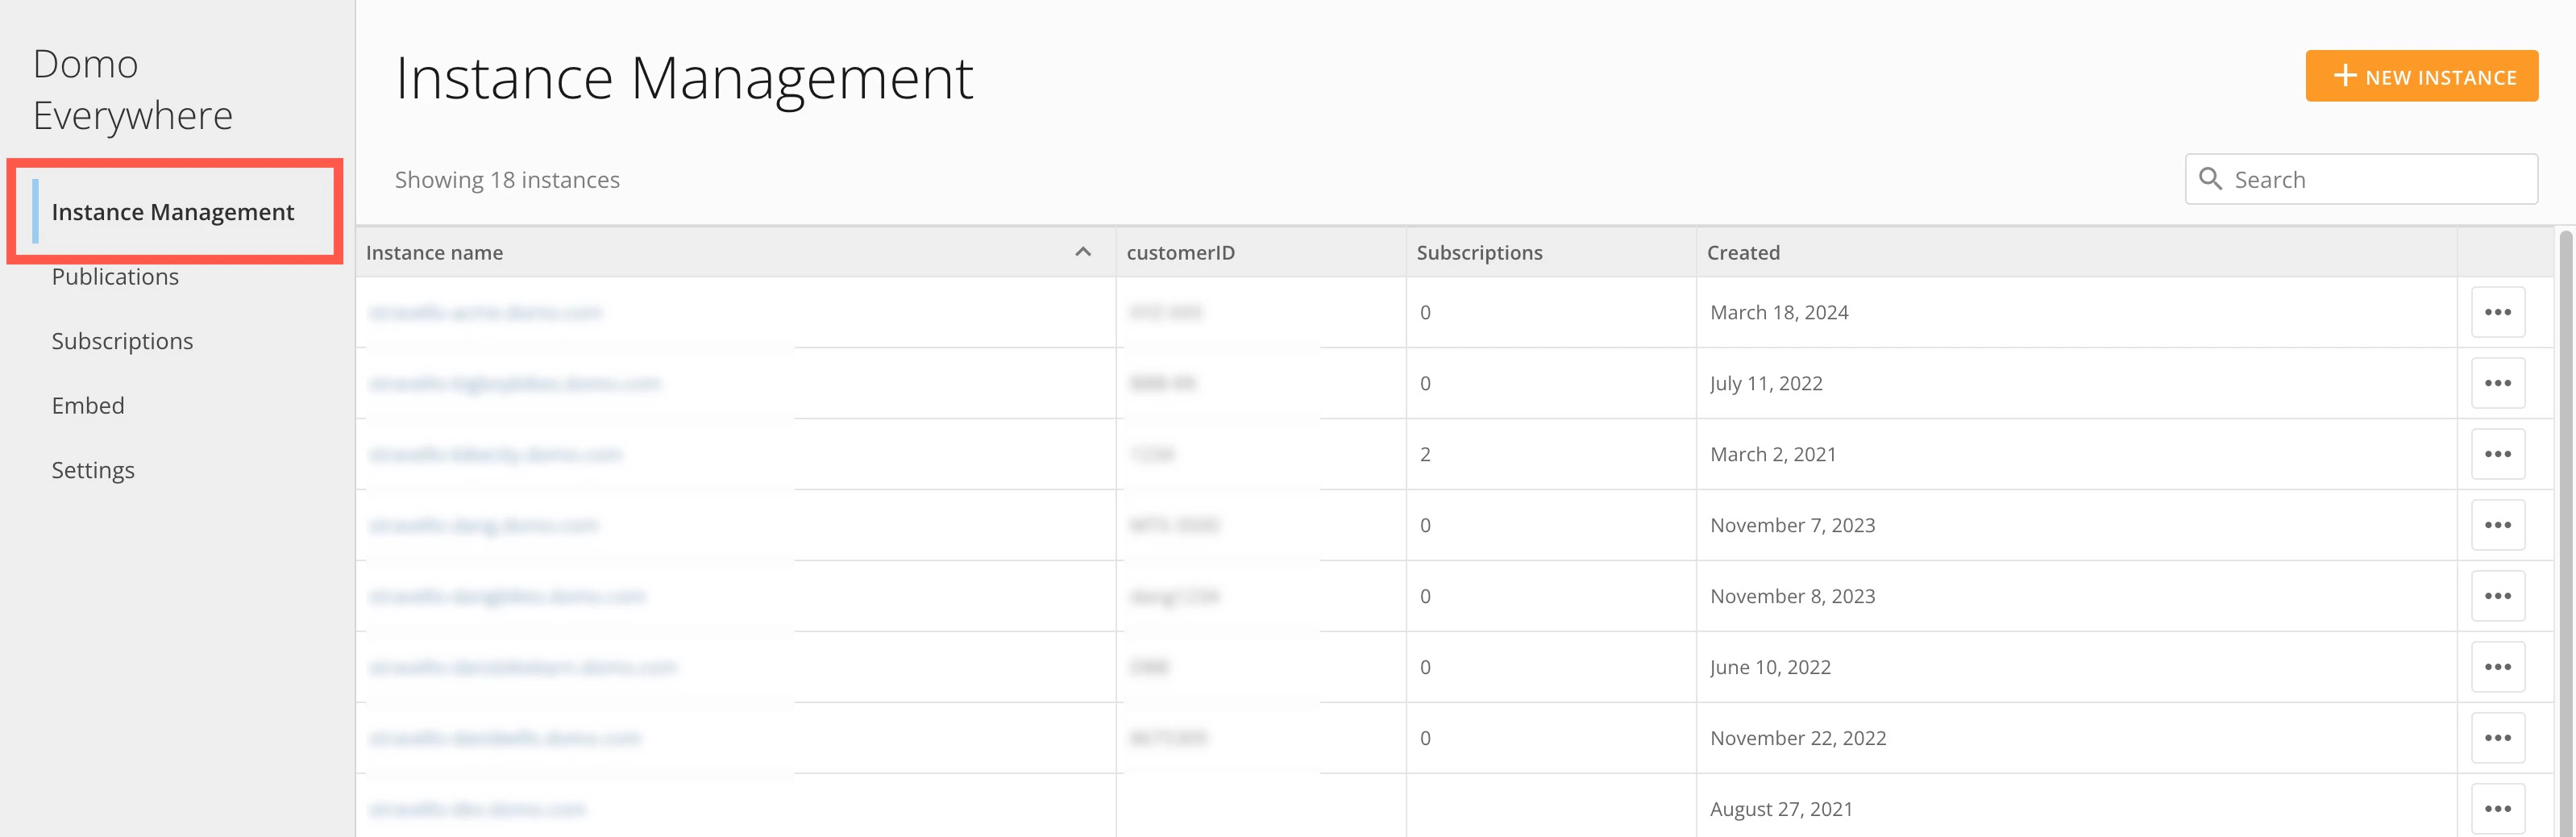Open the instance created November 7, 2023
The width and height of the screenshot is (2576, 837).
point(483,525)
